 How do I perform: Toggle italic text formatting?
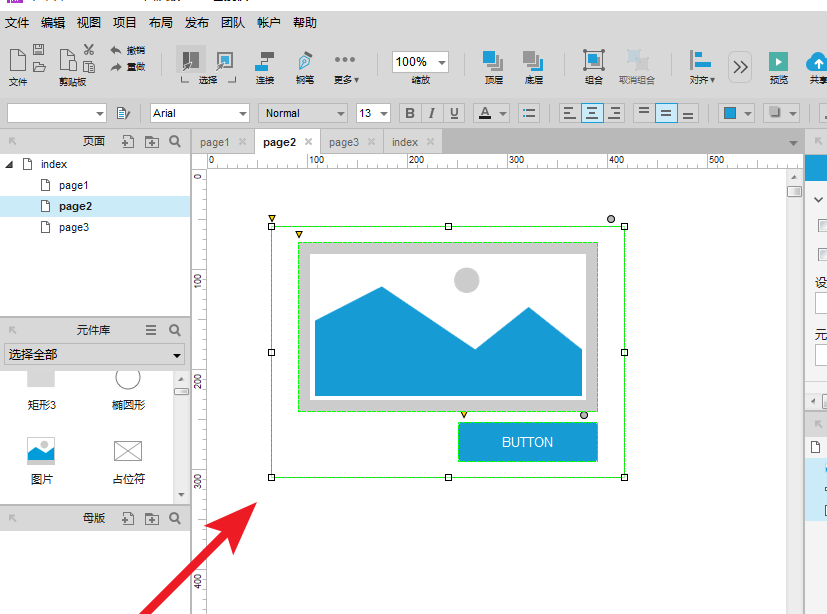pos(432,113)
